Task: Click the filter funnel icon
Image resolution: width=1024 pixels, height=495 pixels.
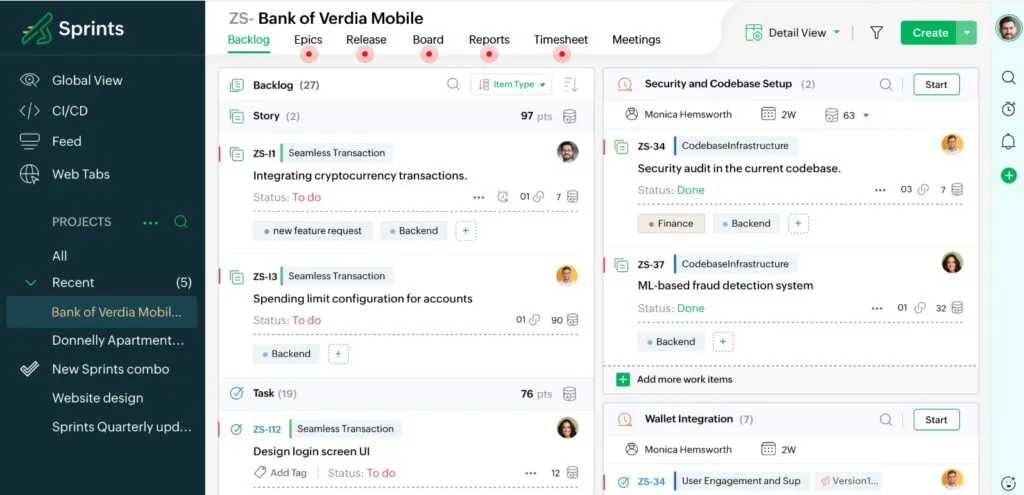Action: (x=876, y=33)
